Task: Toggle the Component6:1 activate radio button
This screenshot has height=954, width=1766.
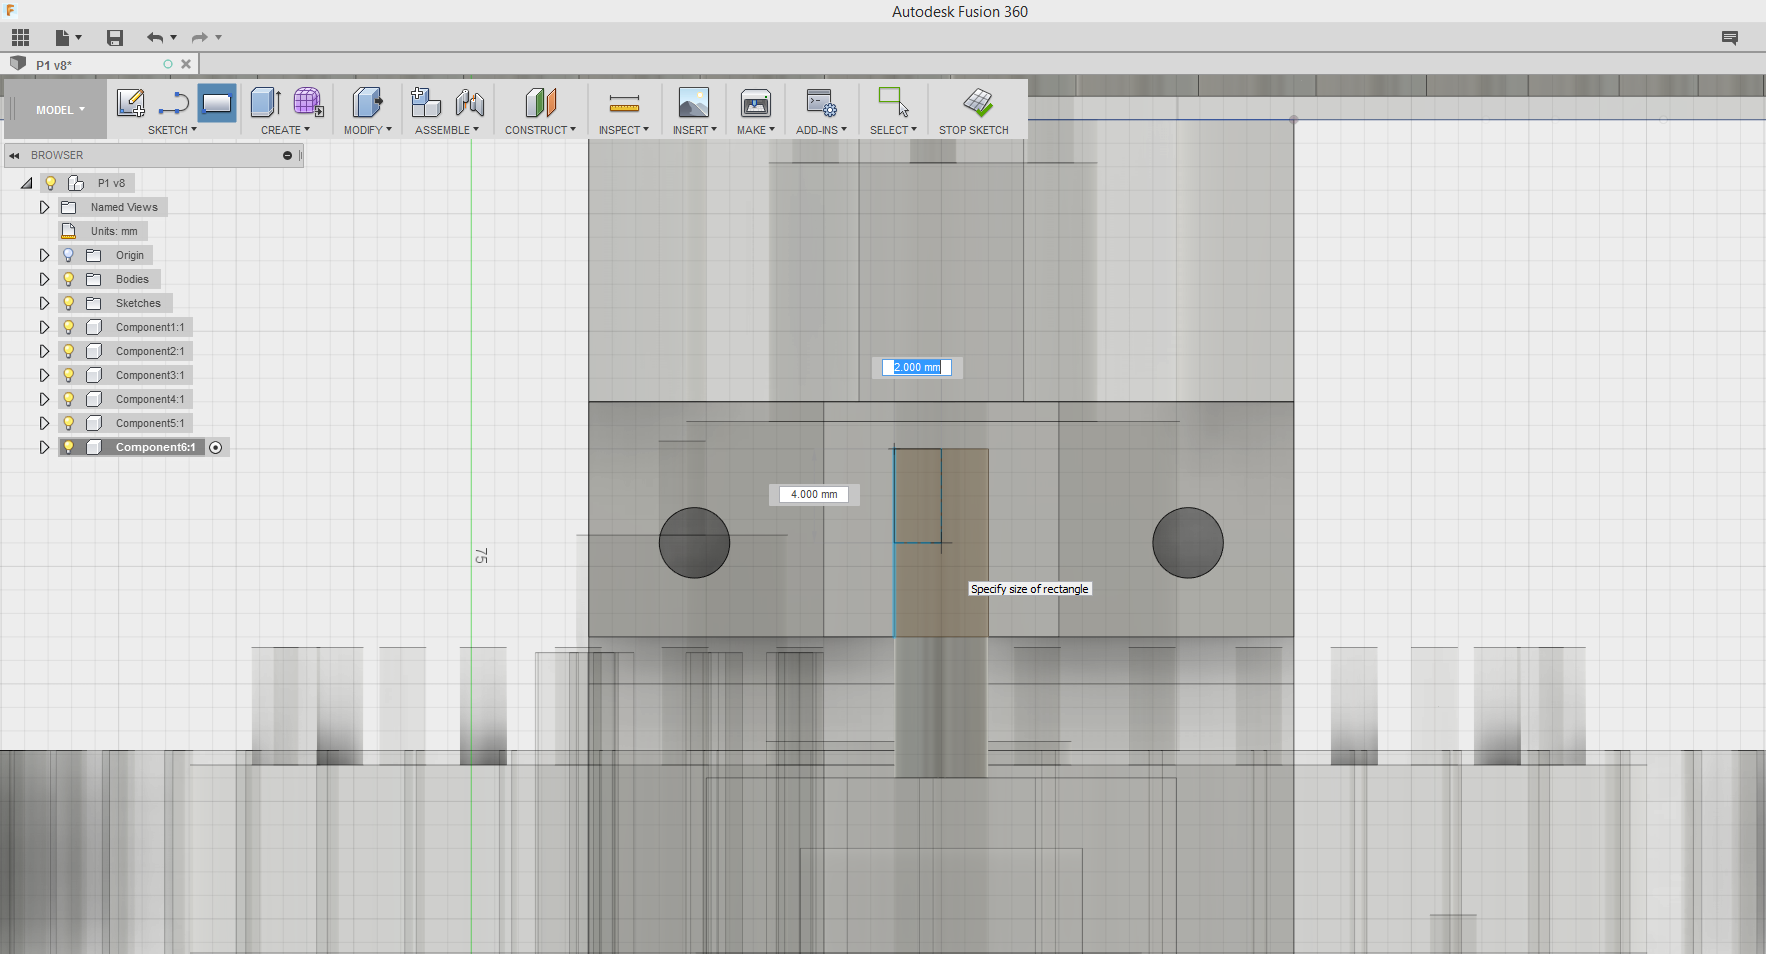Action: tap(215, 447)
